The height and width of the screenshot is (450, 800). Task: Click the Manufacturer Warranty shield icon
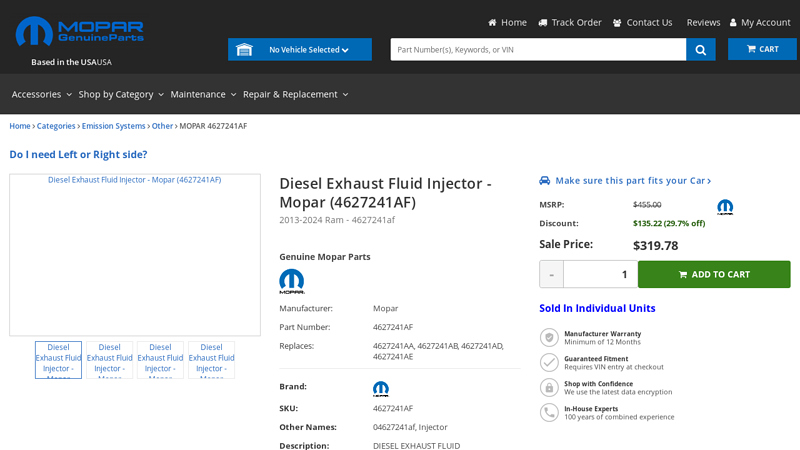pyautogui.click(x=549, y=337)
